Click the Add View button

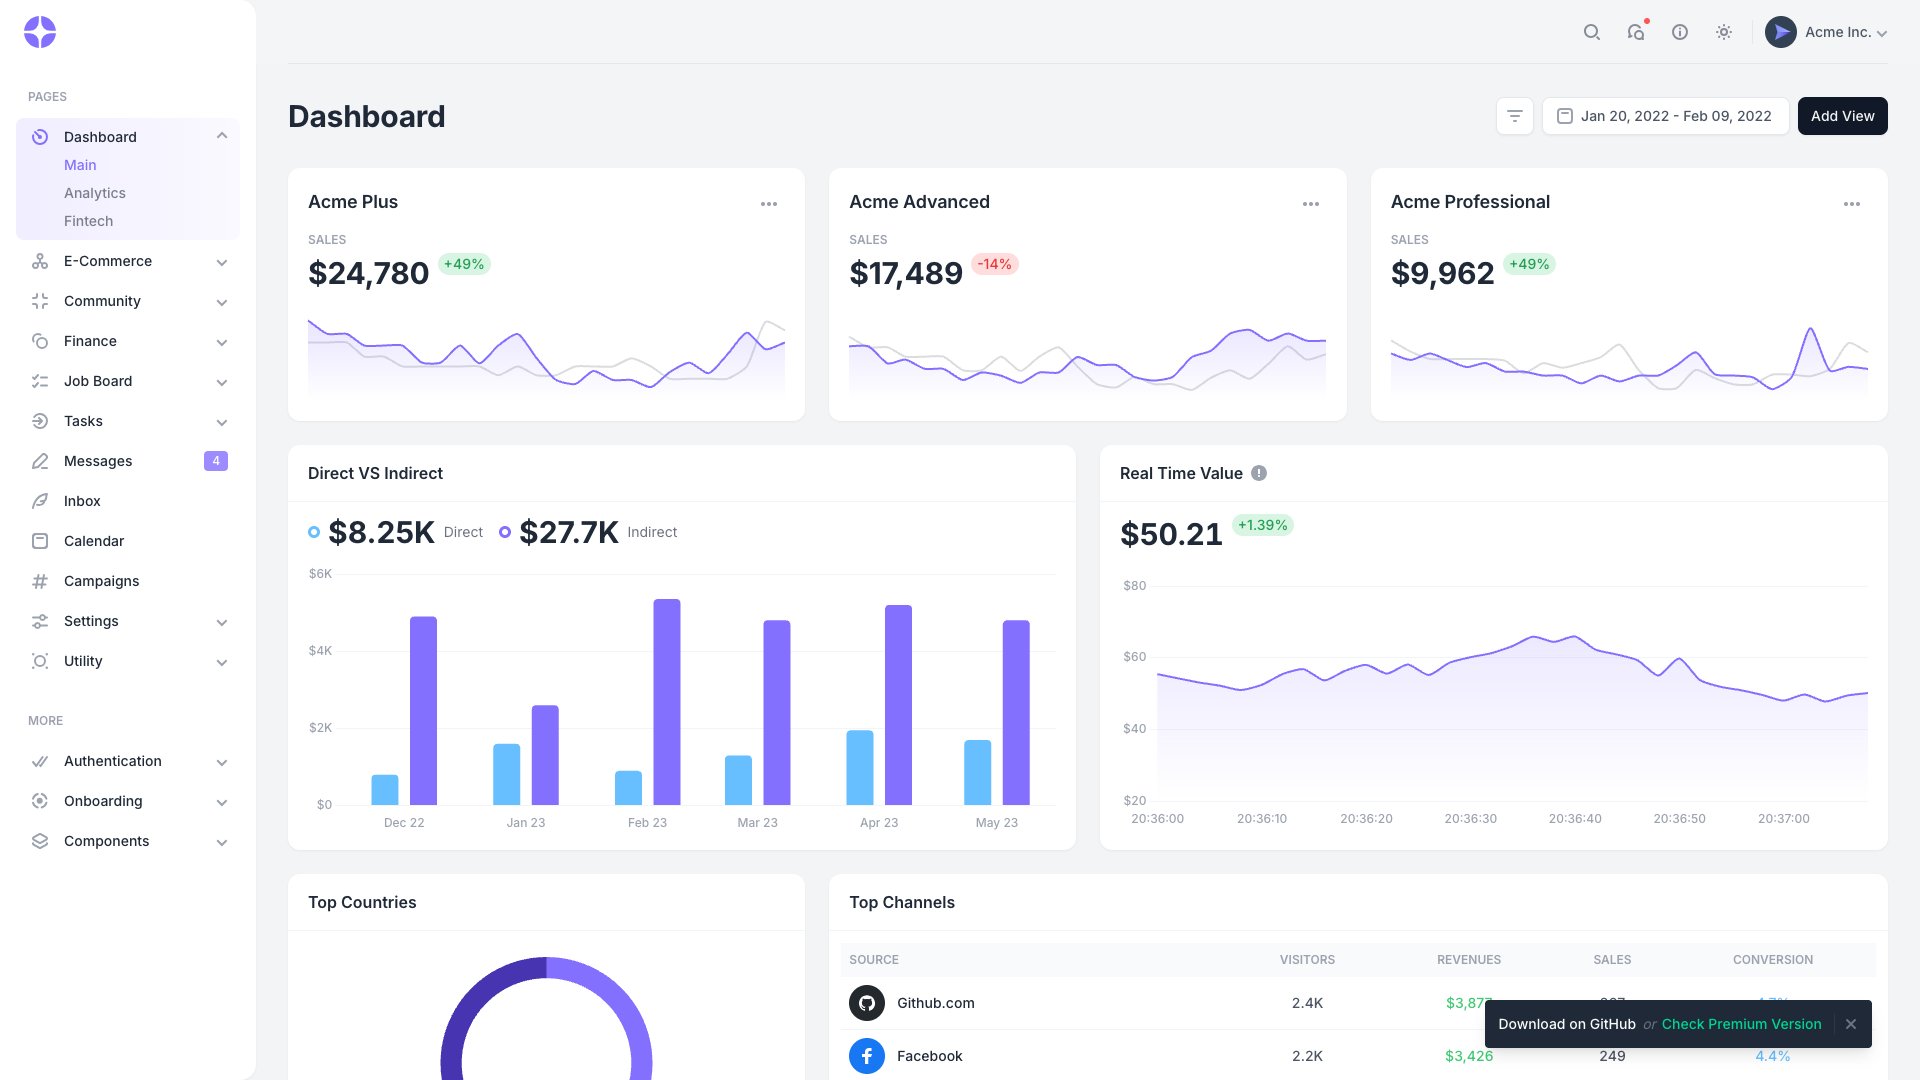click(1842, 116)
